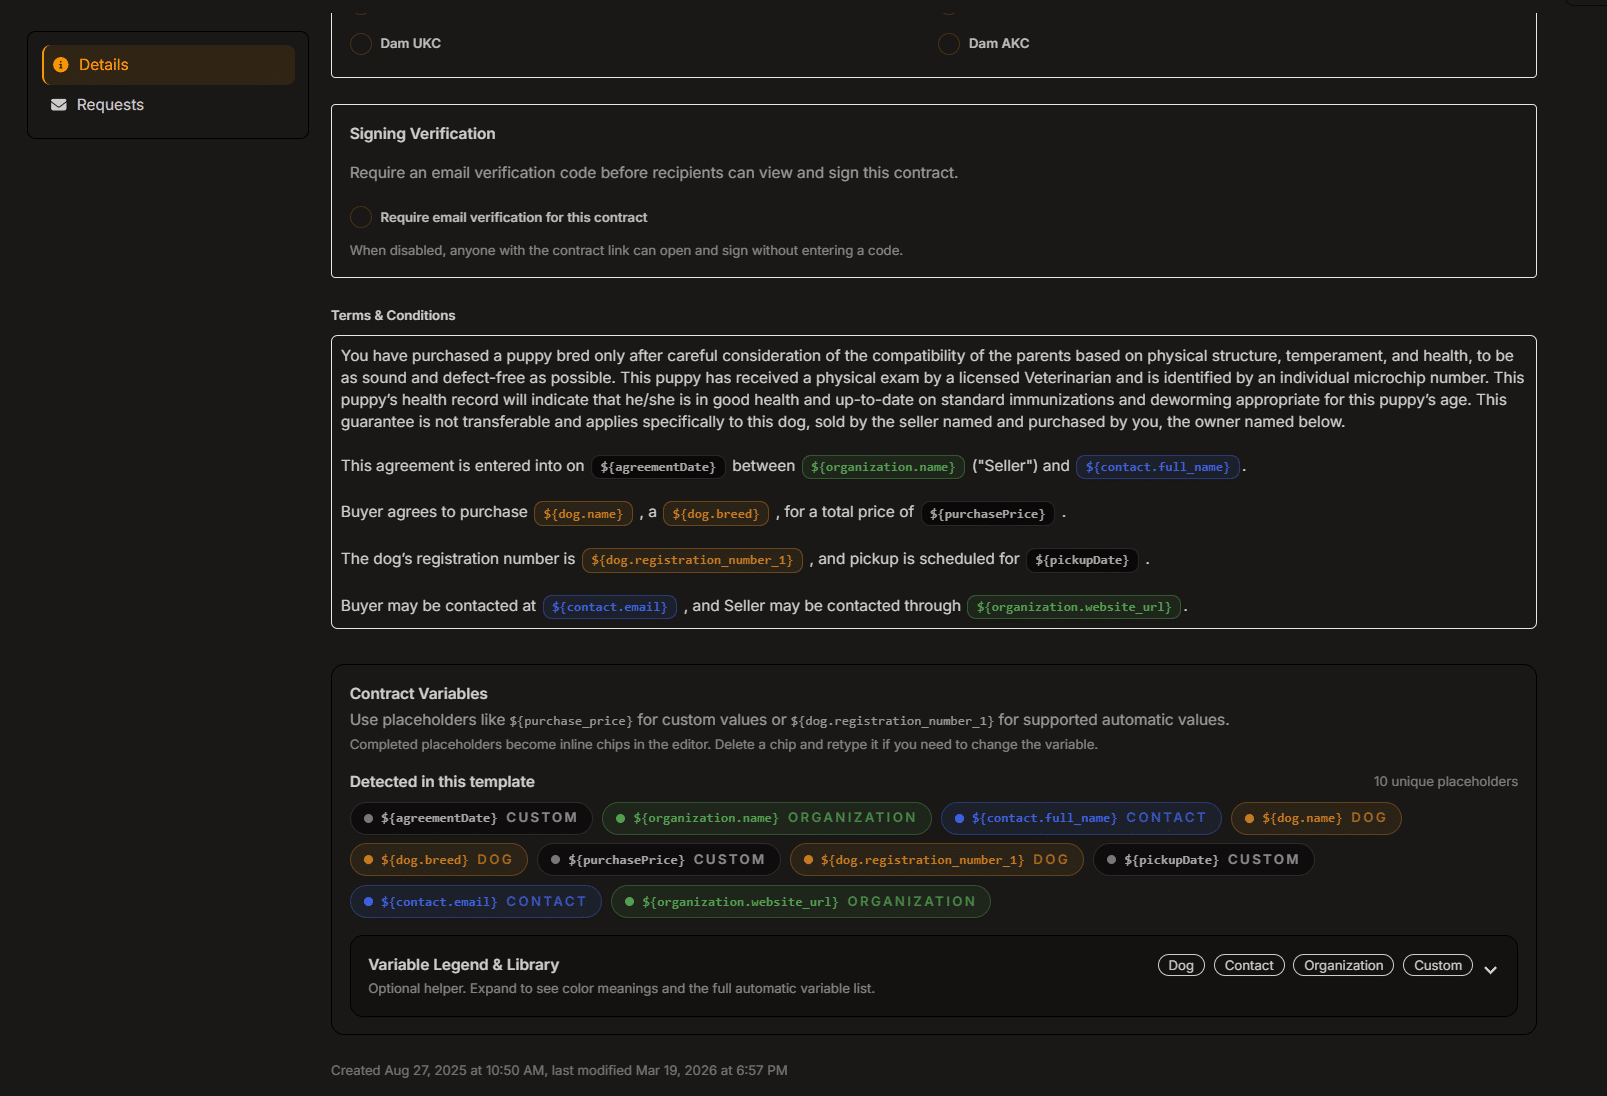Open the Requests sidebar section
The width and height of the screenshot is (1607, 1096).
pyautogui.click(x=110, y=104)
